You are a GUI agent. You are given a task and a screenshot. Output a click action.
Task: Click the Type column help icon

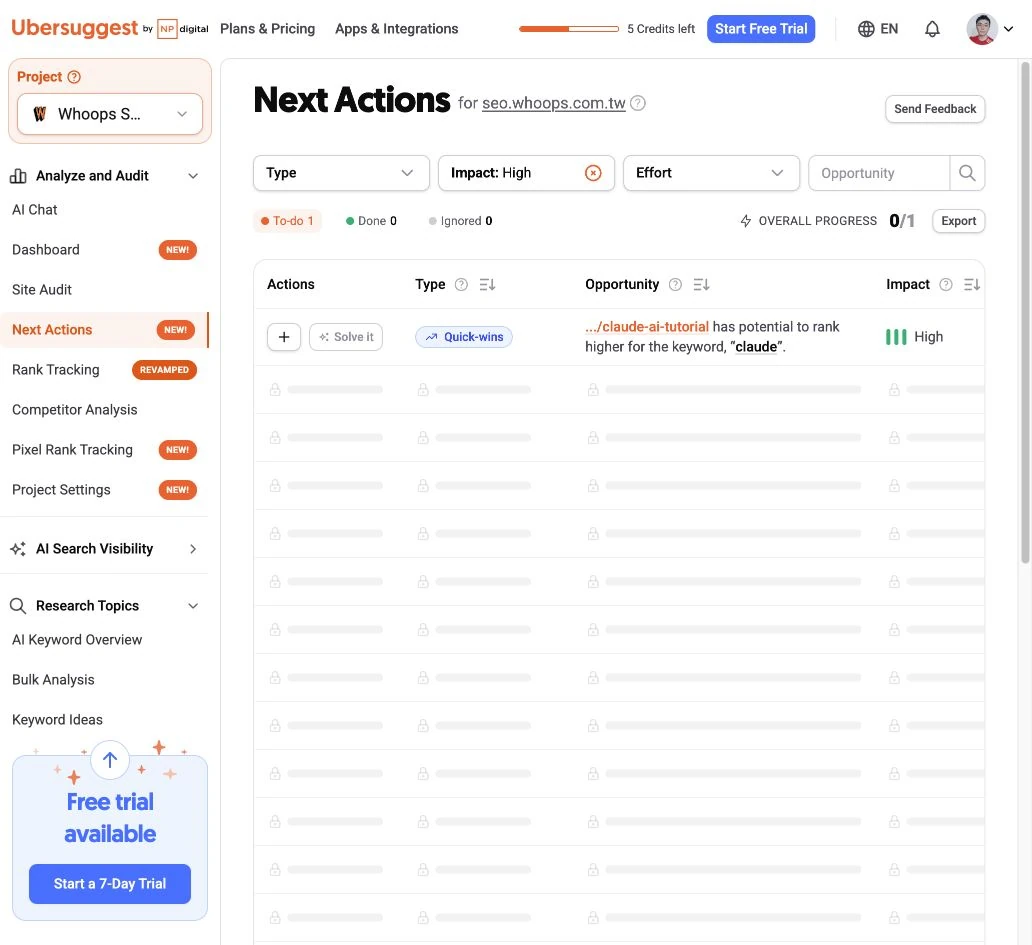(461, 284)
